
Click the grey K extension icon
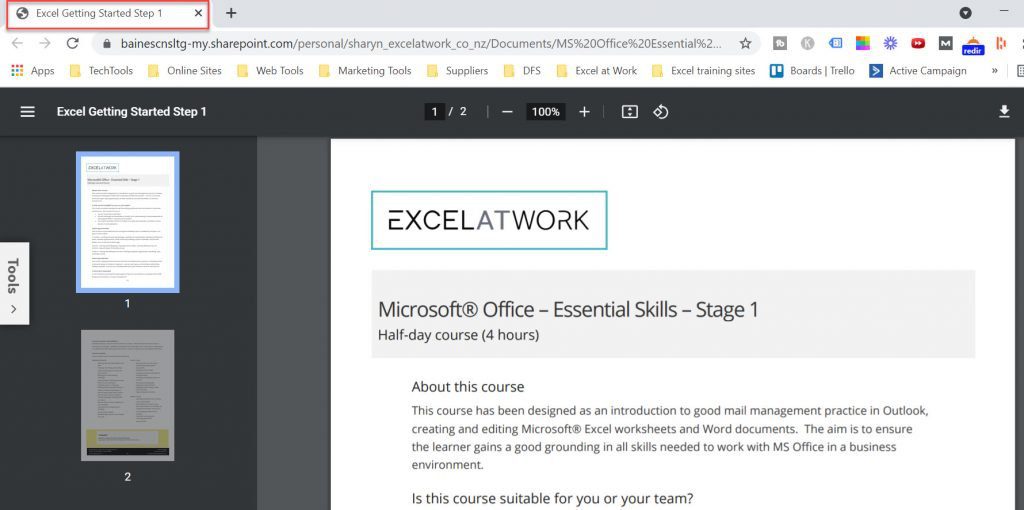(808, 43)
